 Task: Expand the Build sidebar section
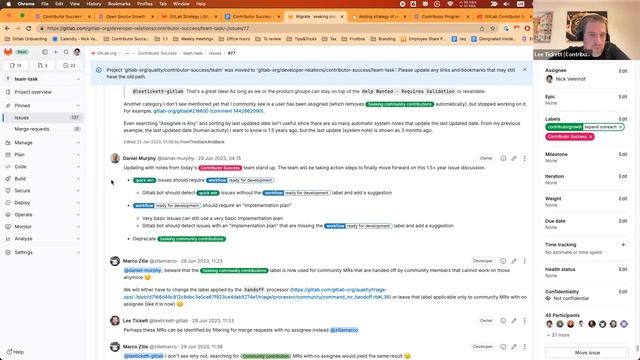click(x=42, y=178)
